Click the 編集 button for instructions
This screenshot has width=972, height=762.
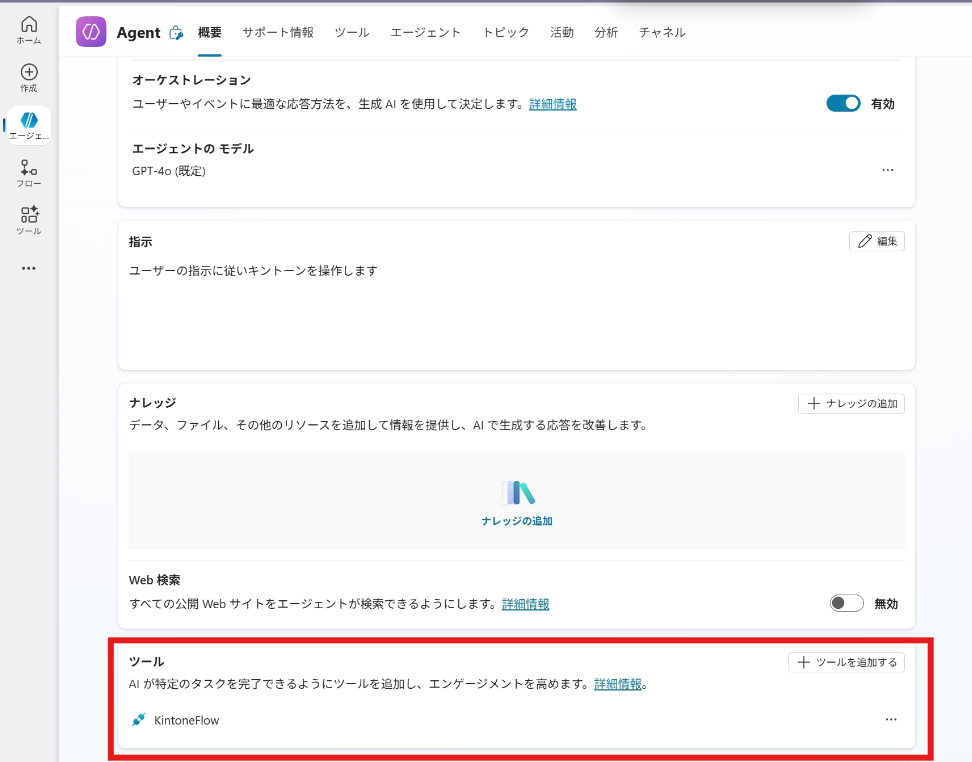point(877,241)
